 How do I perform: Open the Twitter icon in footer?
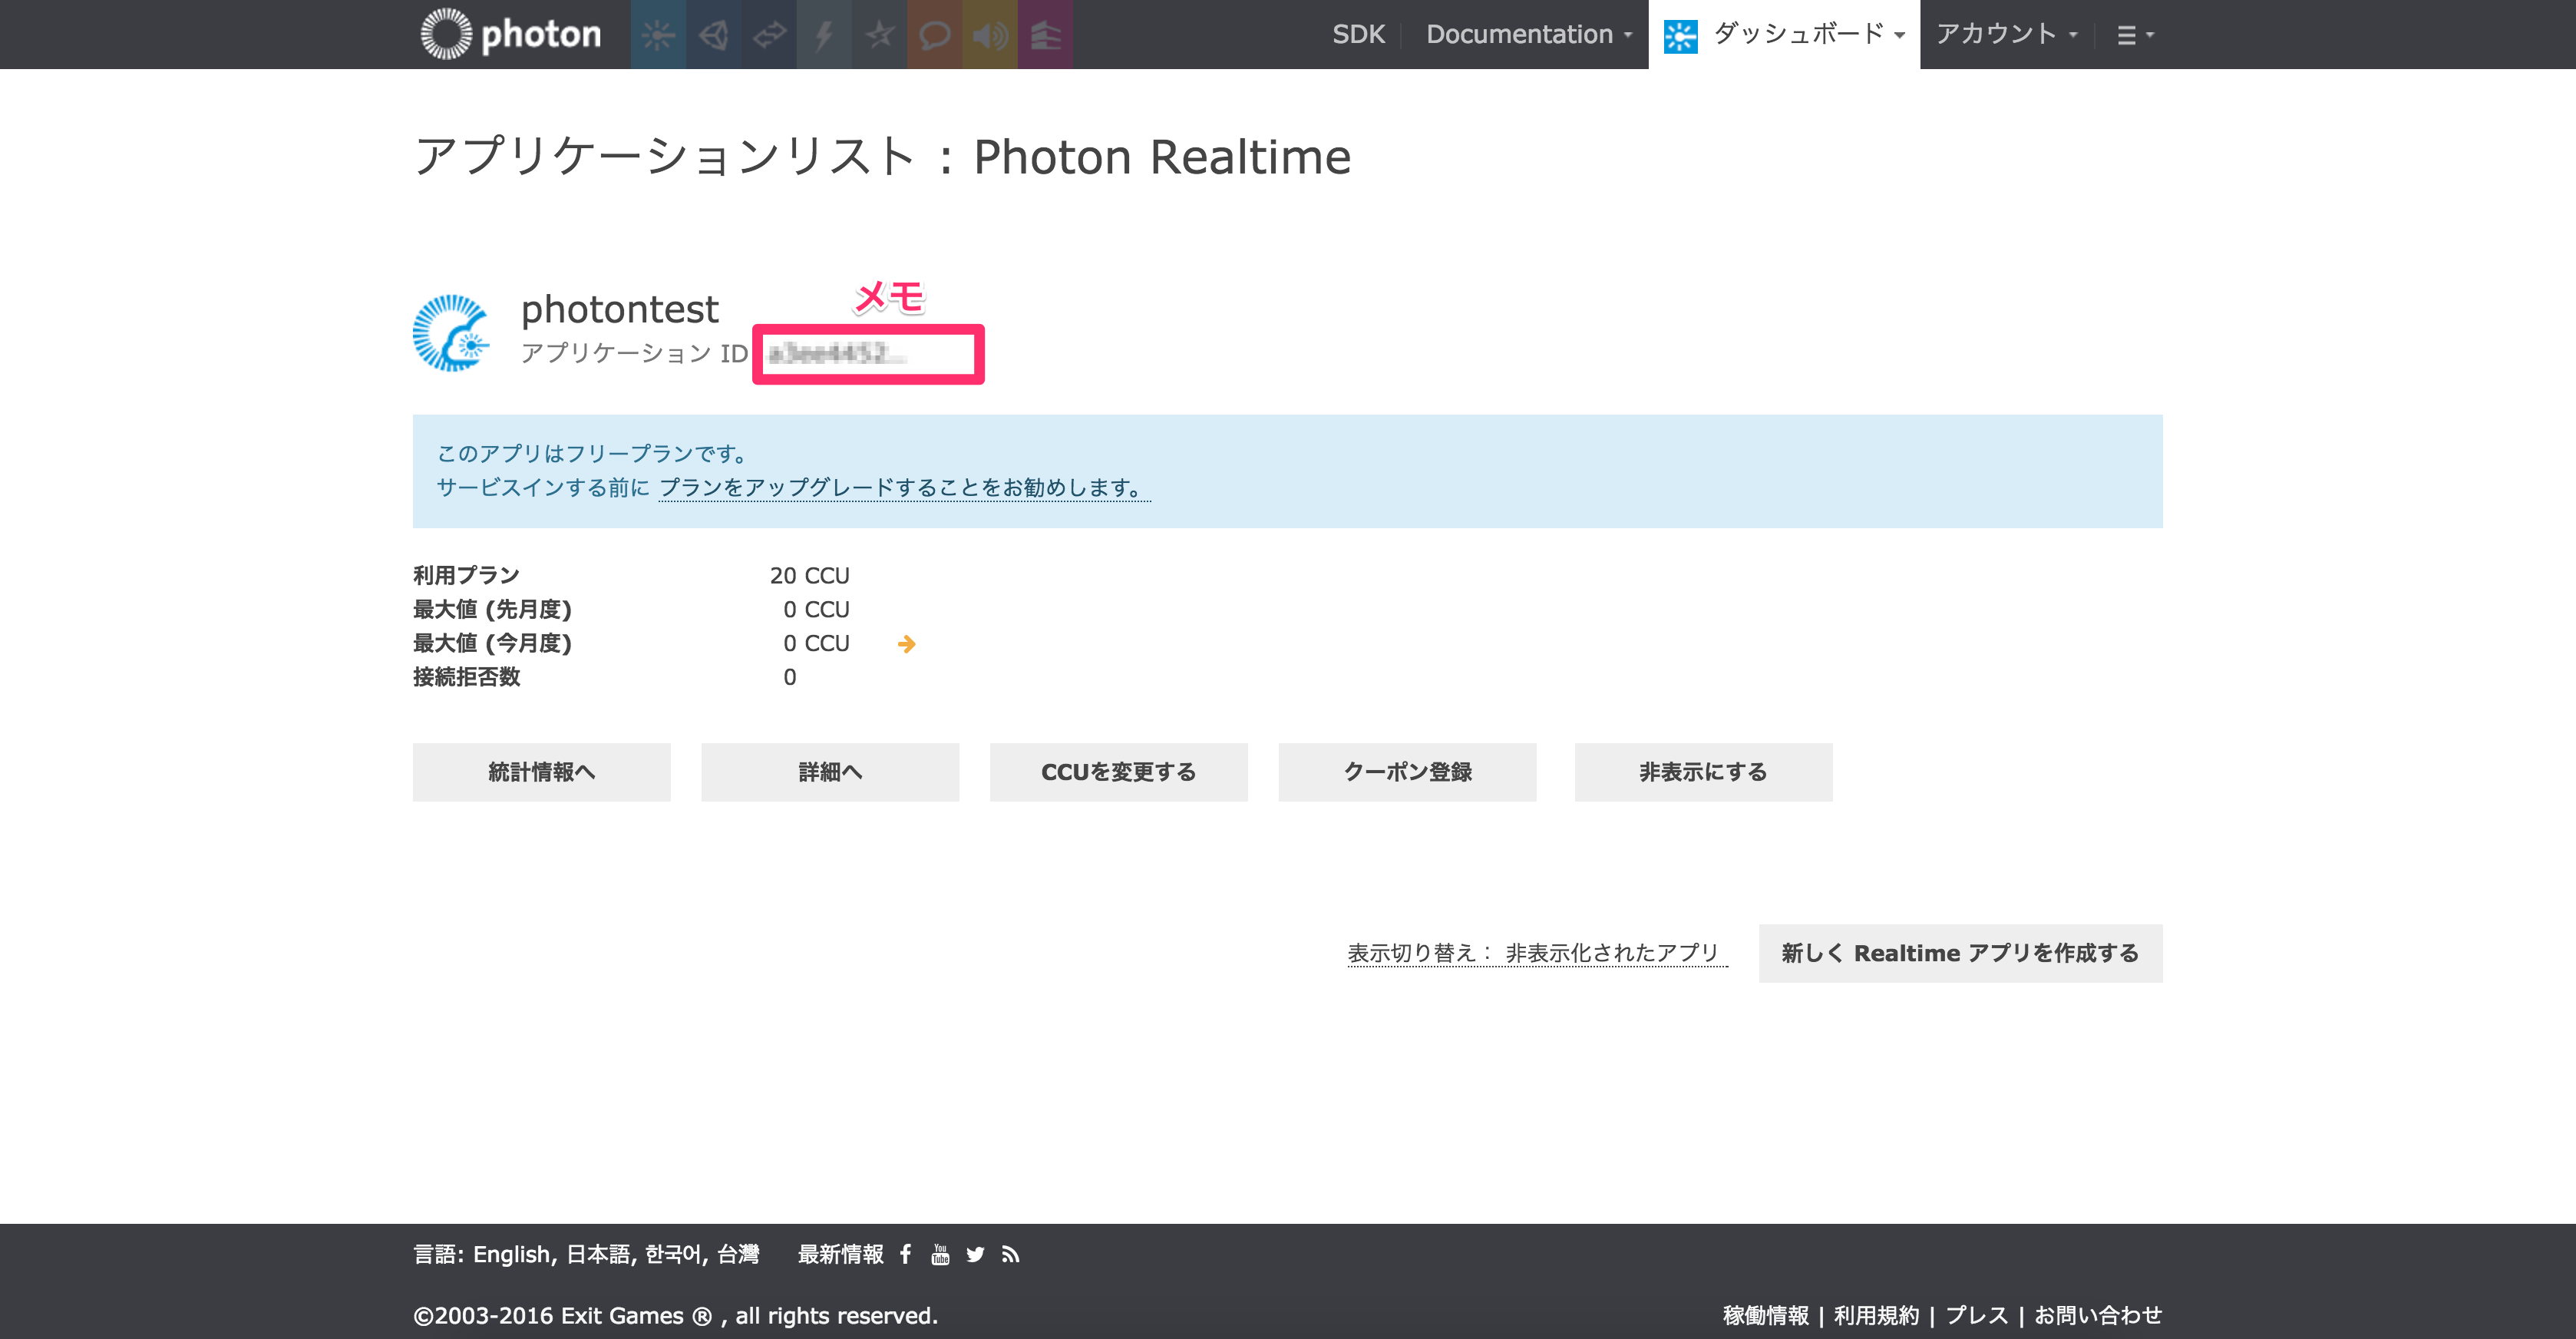click(975, 1254)
